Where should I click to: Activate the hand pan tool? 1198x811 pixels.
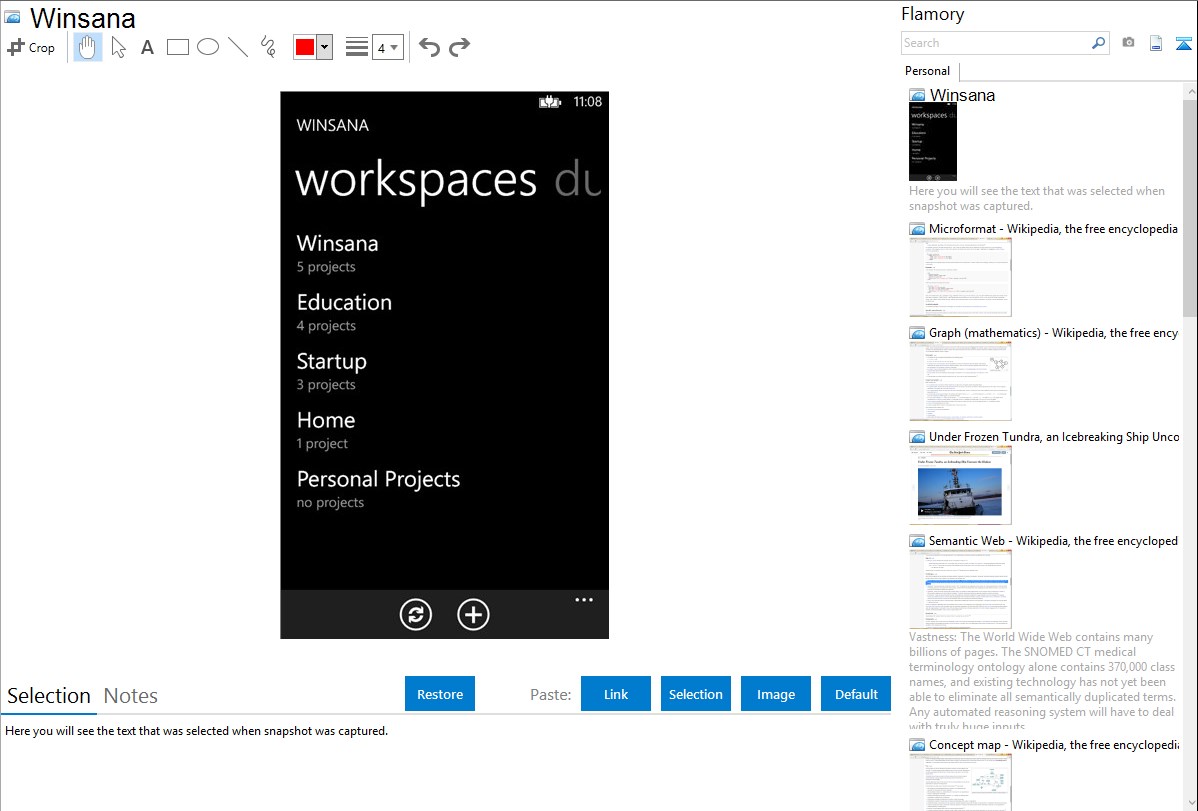[x=88, y=47]
